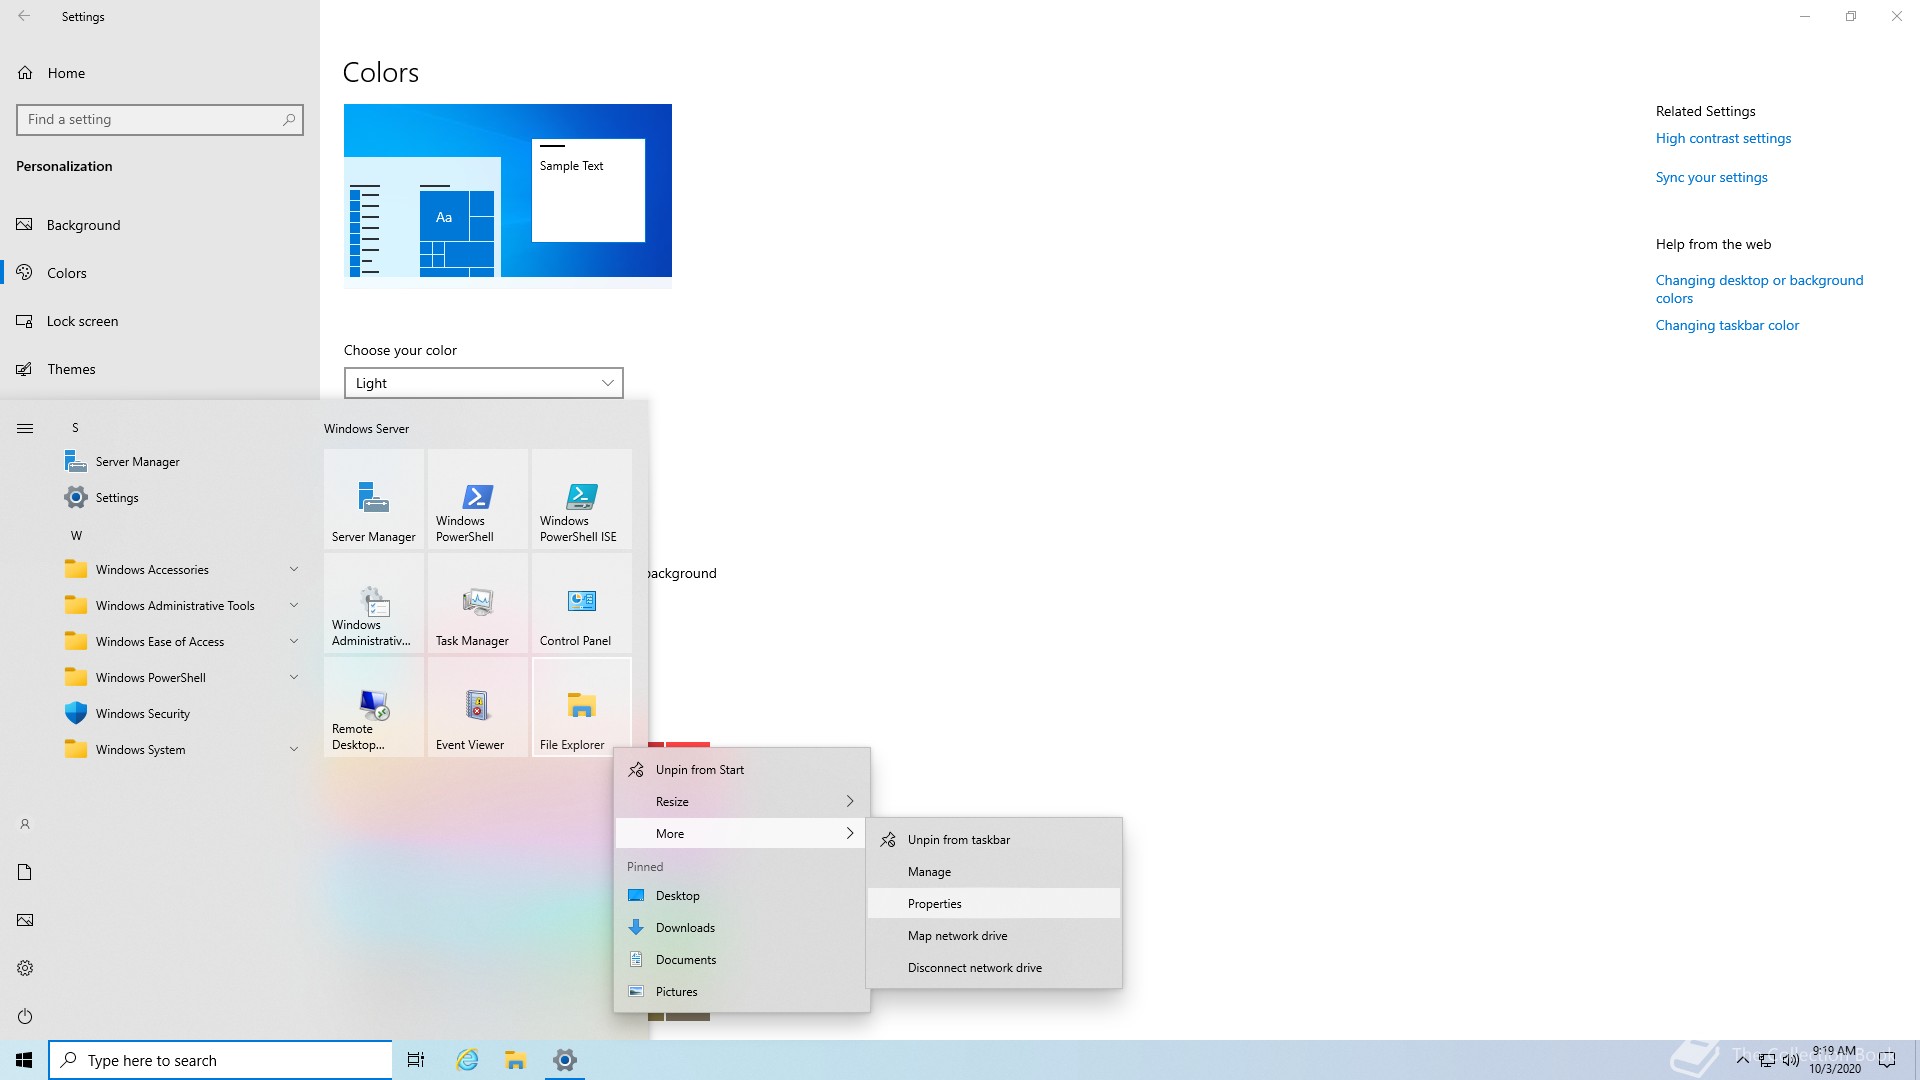
Task: Click Settings icon on taskbar
Action: (x=565, y=1060)
